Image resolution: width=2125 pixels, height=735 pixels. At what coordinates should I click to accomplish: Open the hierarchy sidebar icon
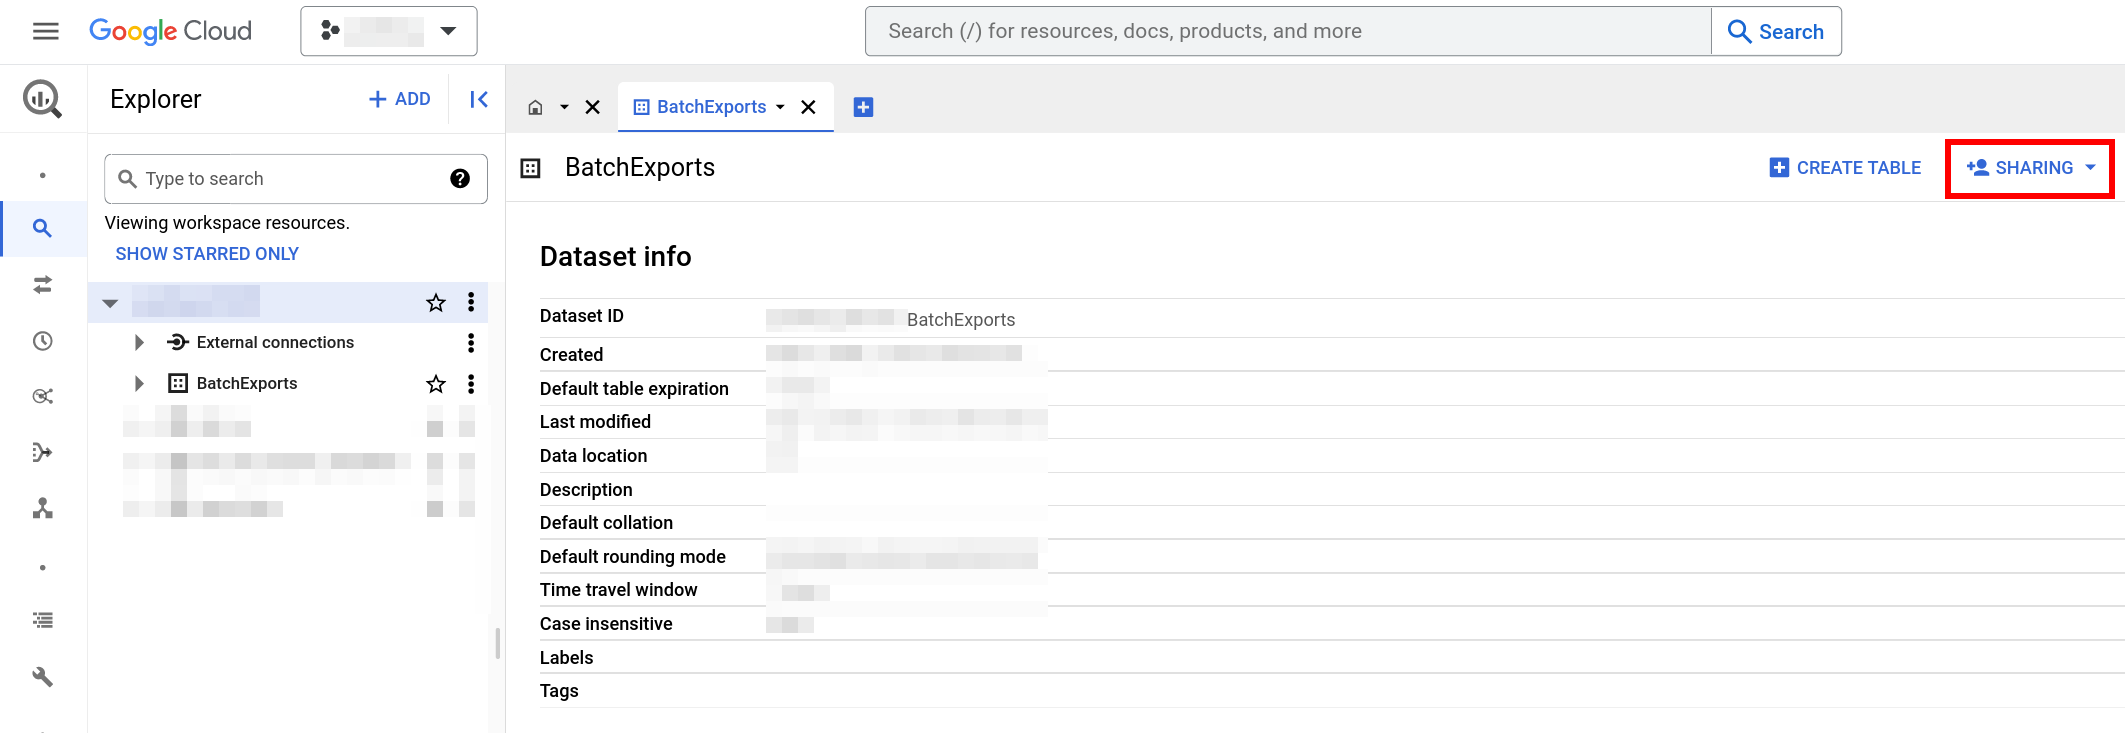point(42,508)
